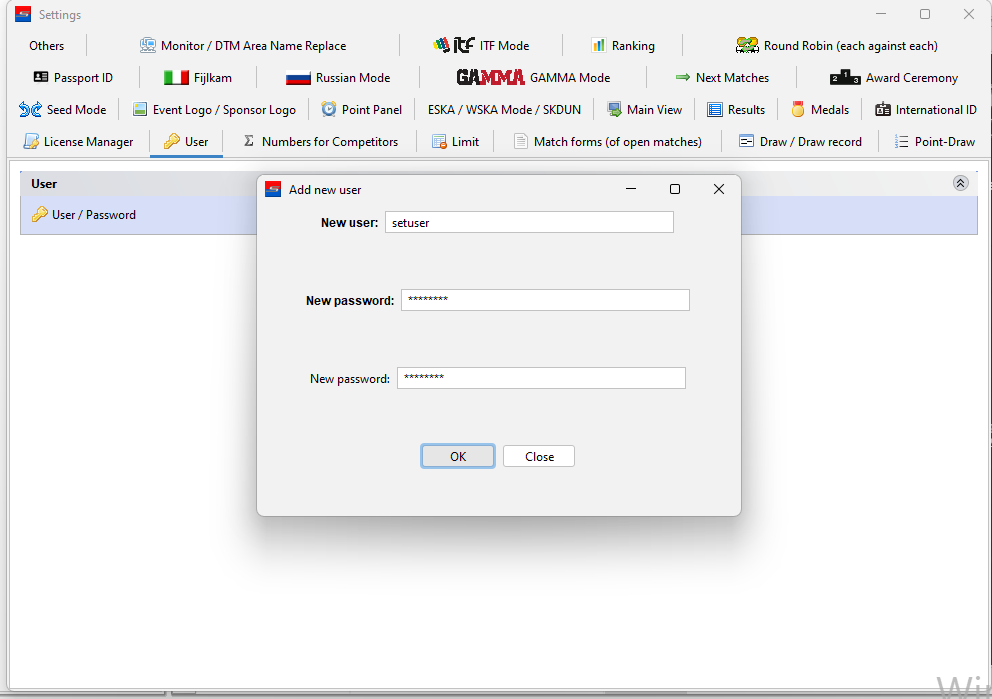
Task: Switch to the License Manager tab
Action: point(78,142)
